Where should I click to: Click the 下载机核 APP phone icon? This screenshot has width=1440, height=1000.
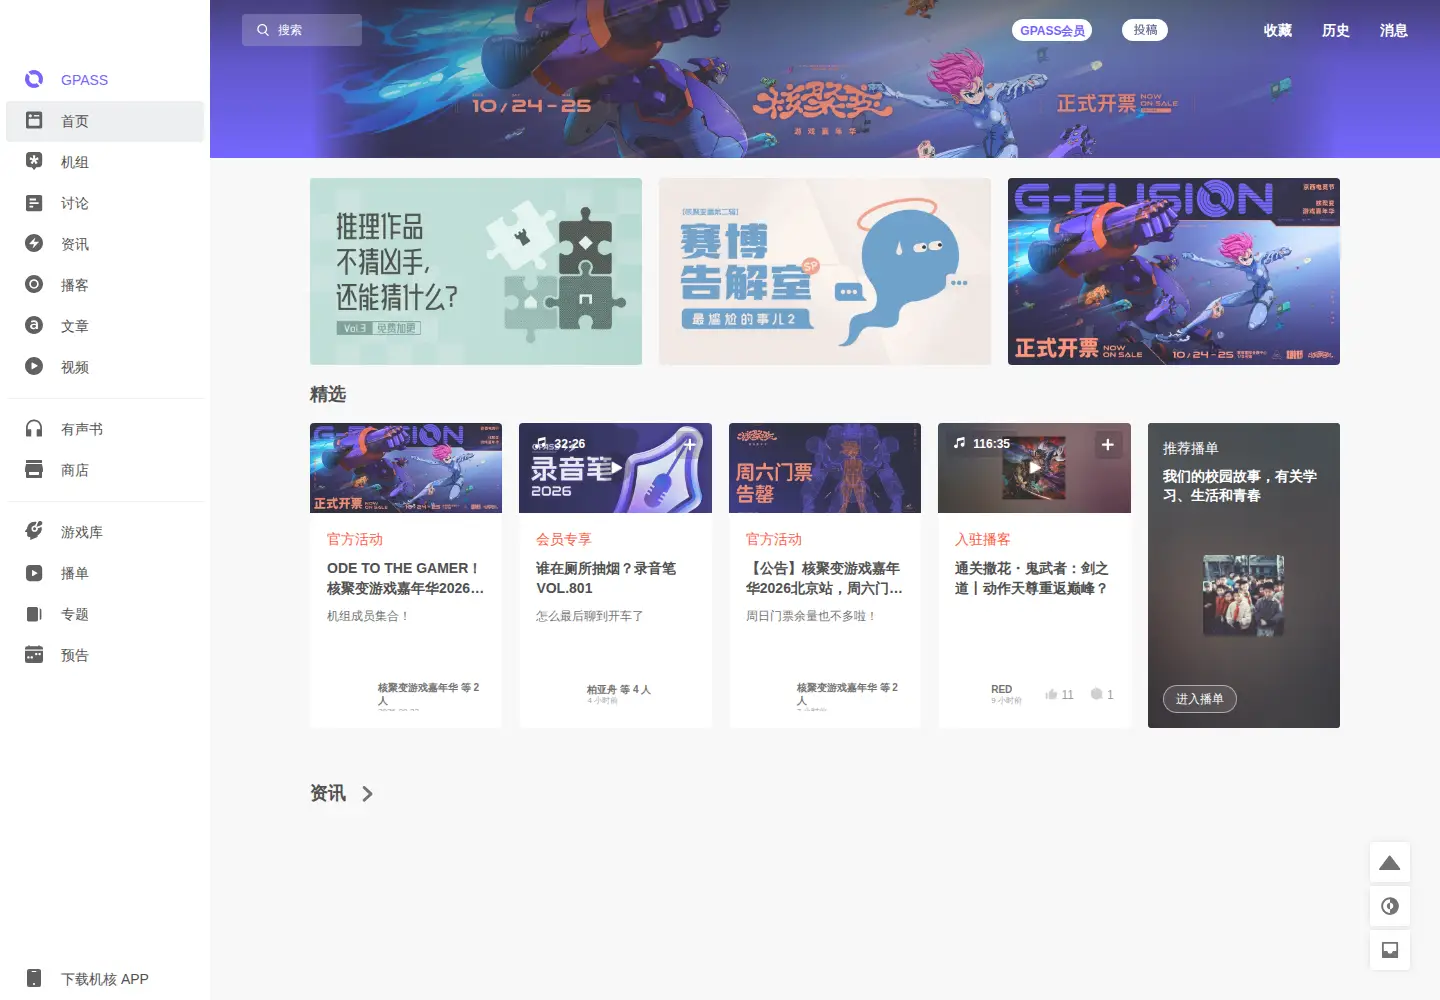click(x=34, y=978)
